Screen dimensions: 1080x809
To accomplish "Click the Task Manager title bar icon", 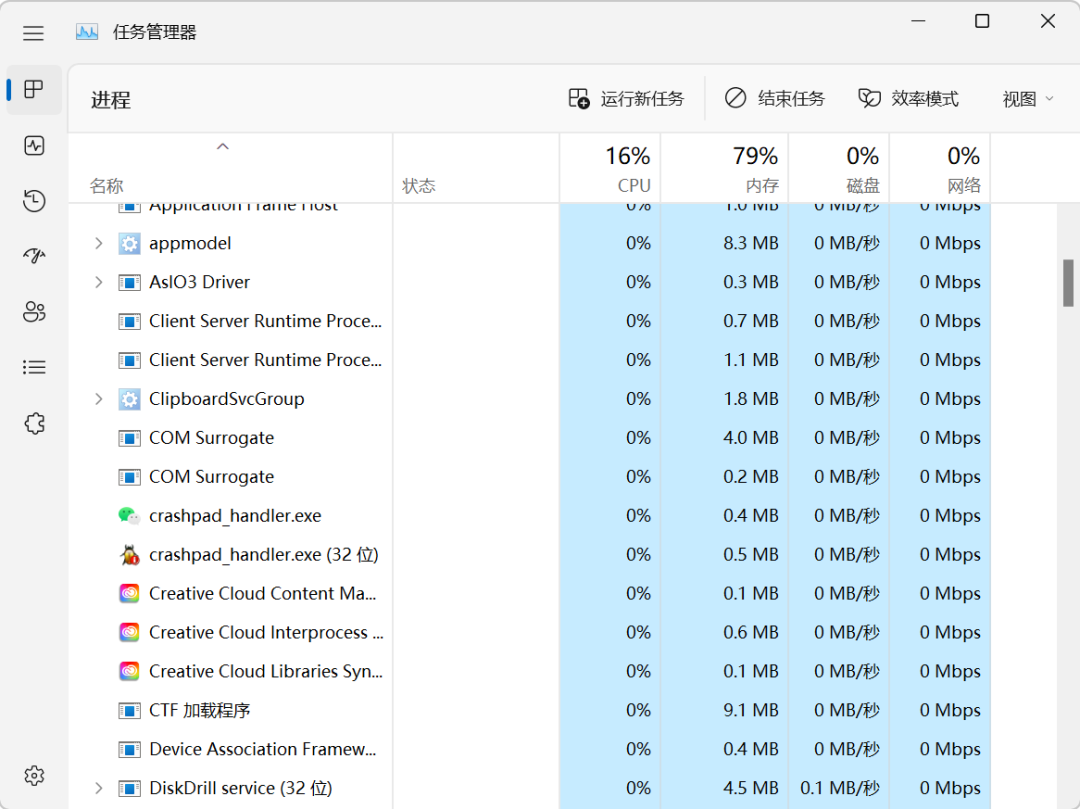I will point(87,32).
